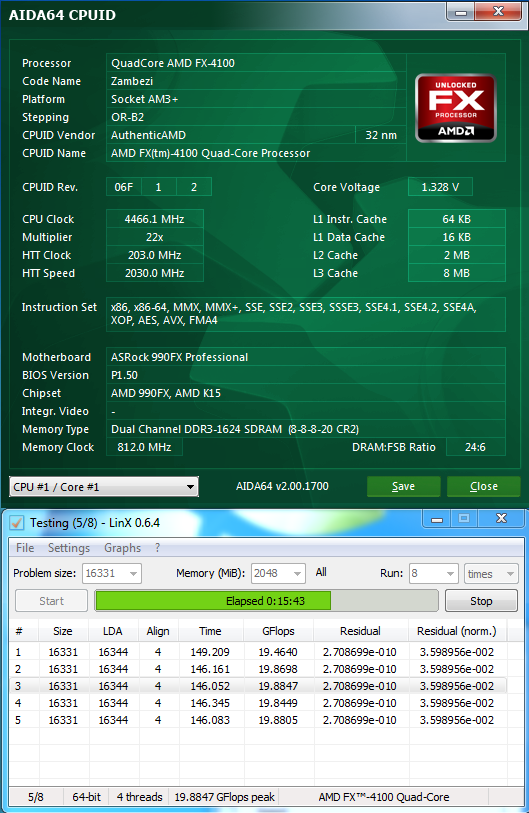Expand the times unit dropdown

(491, 573)
